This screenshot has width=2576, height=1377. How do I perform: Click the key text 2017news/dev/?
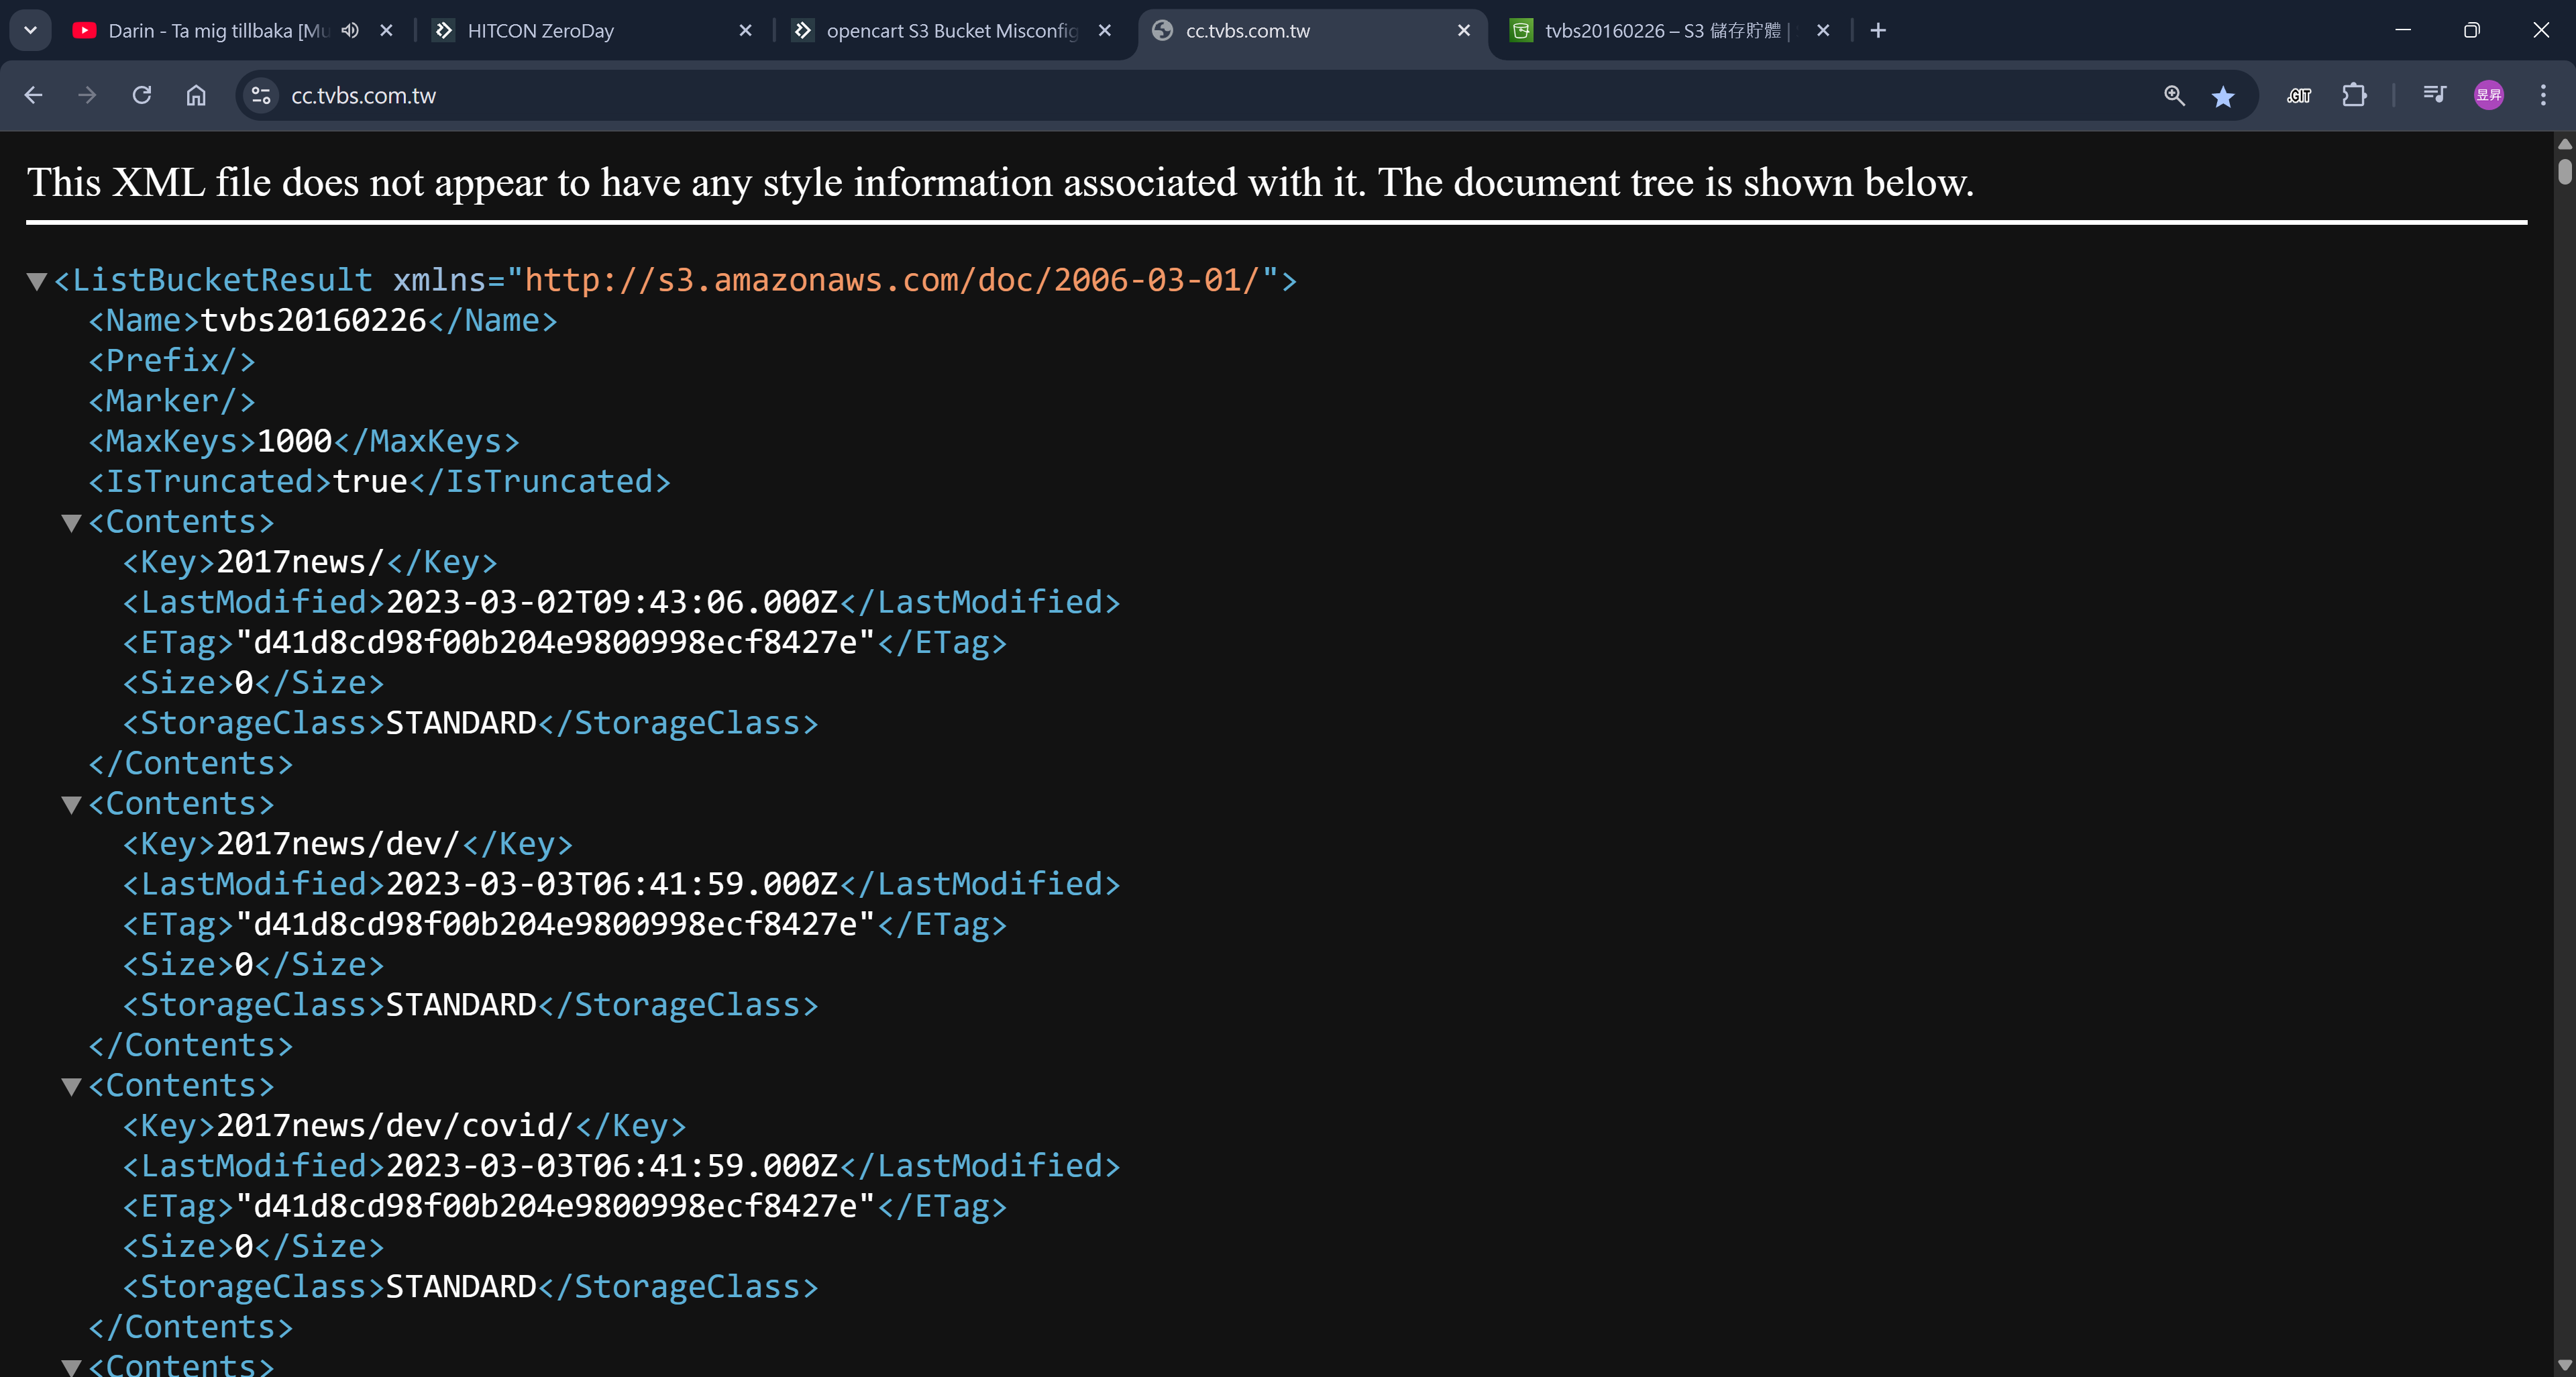pos(338,844)
